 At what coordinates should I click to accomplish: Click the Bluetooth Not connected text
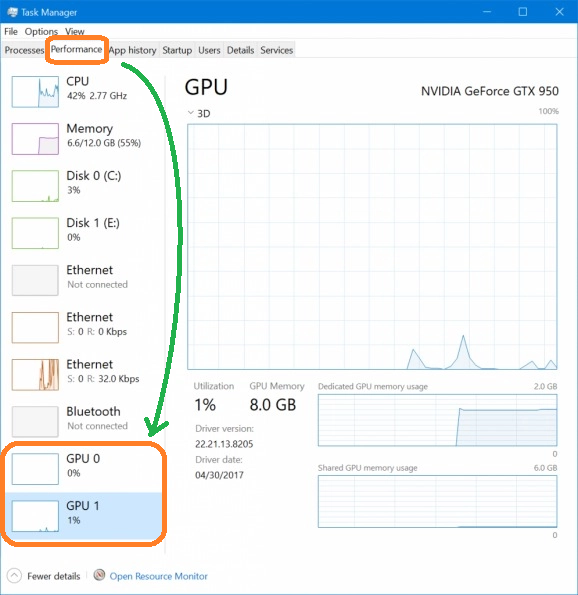(98, 426)
